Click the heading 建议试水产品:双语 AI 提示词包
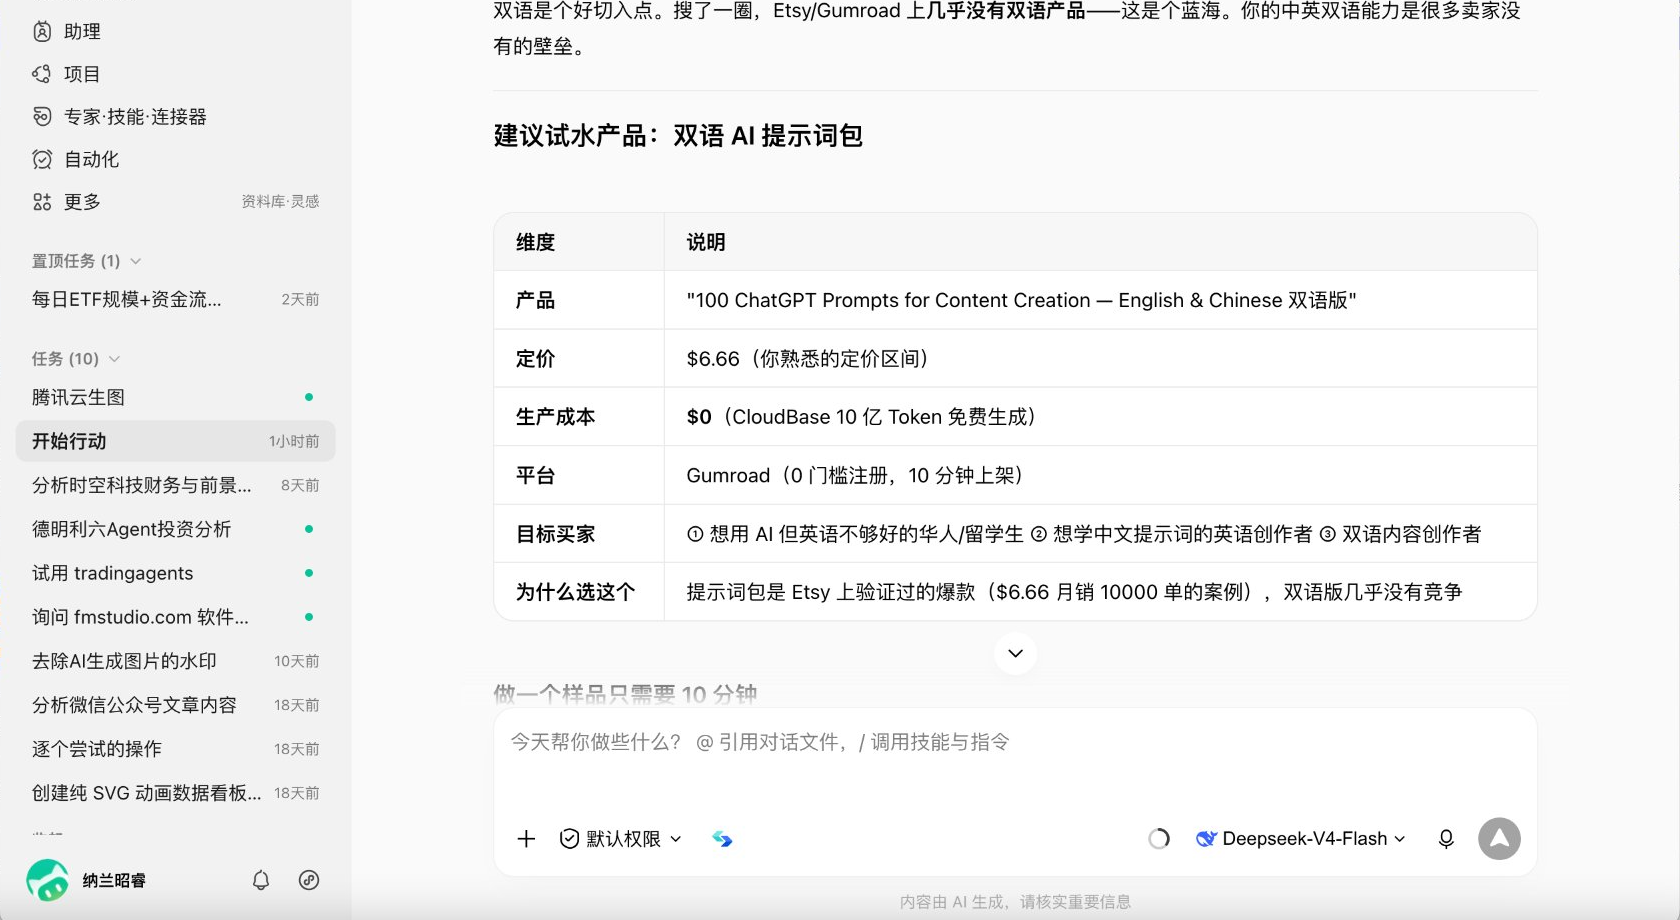1680x920 pixels. pos(678,136)
